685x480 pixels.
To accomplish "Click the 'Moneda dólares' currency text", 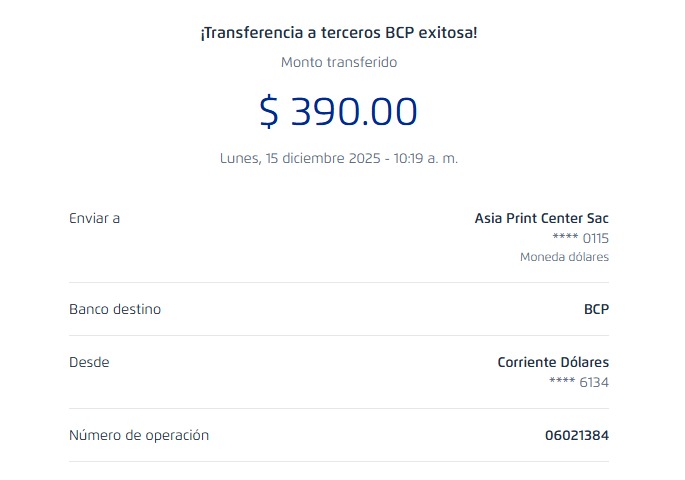I will tap(564, 257).
